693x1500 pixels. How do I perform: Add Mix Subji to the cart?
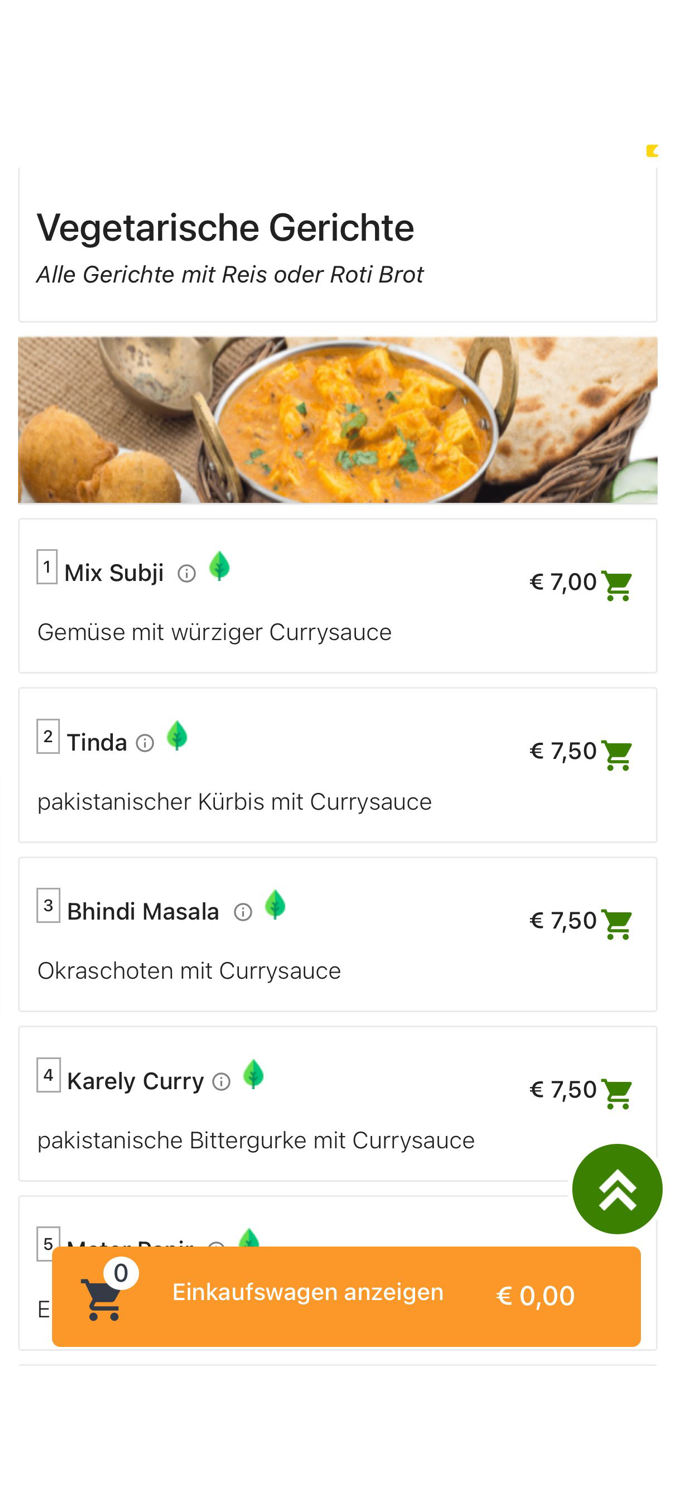(x=617, y=588)
